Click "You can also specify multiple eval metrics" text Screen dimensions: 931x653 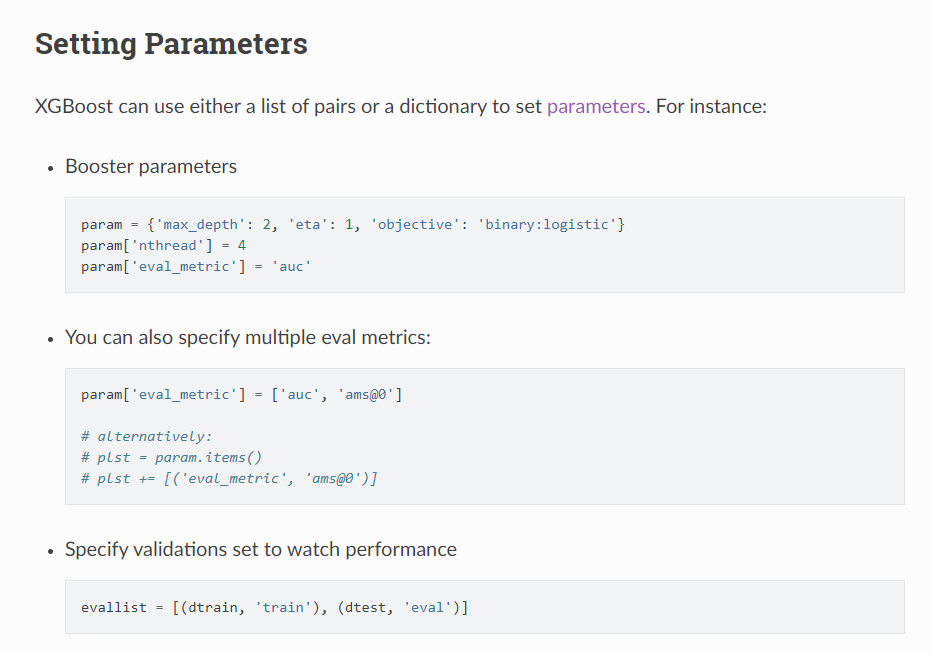pos(248,337)
